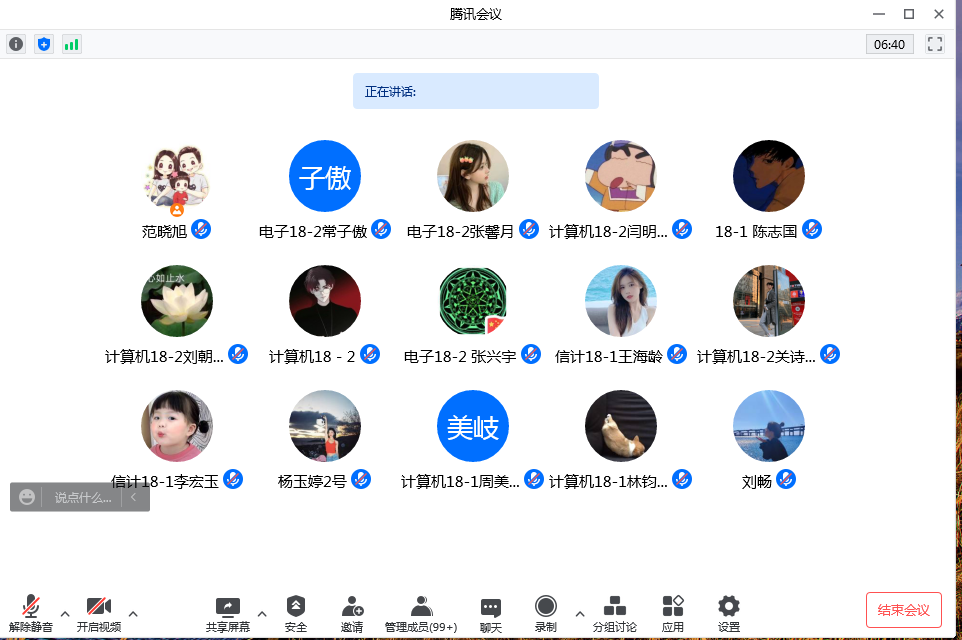Click the blue security shield icon

coord(44,44)
